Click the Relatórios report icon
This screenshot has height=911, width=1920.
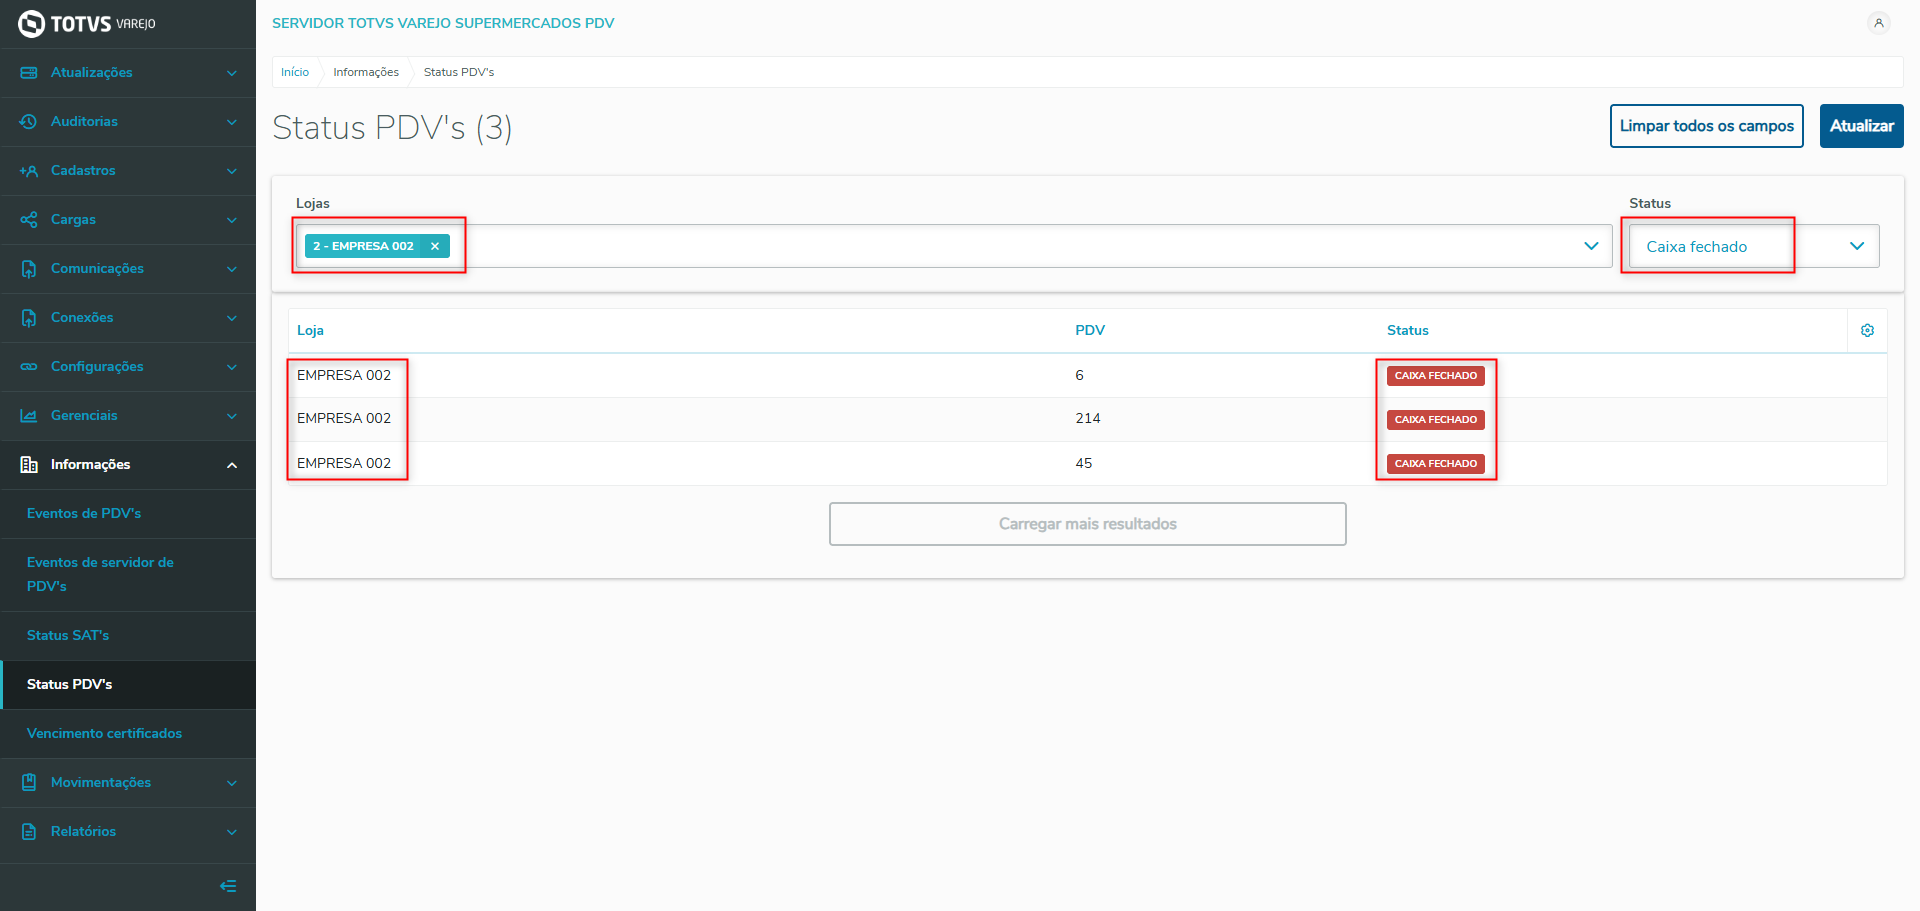point(29,832)
